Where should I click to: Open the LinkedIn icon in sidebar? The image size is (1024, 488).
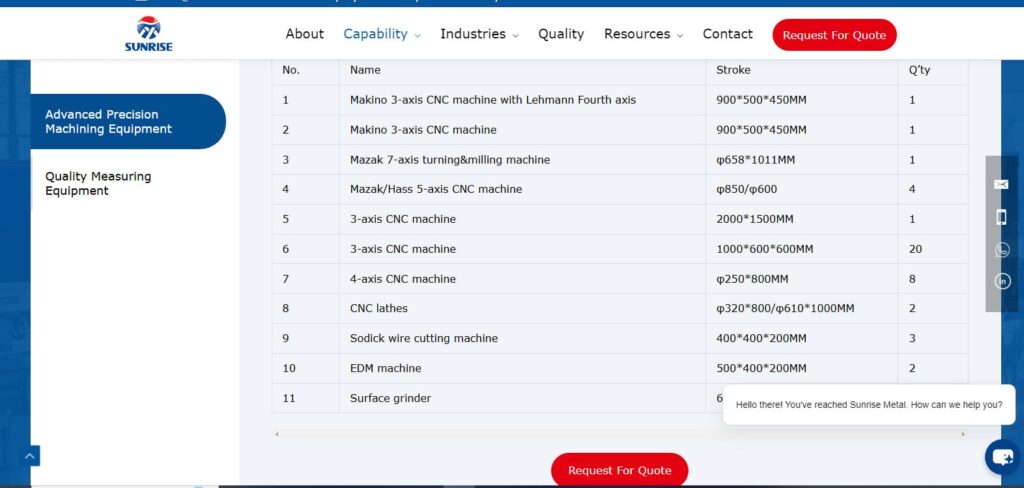1002,281
